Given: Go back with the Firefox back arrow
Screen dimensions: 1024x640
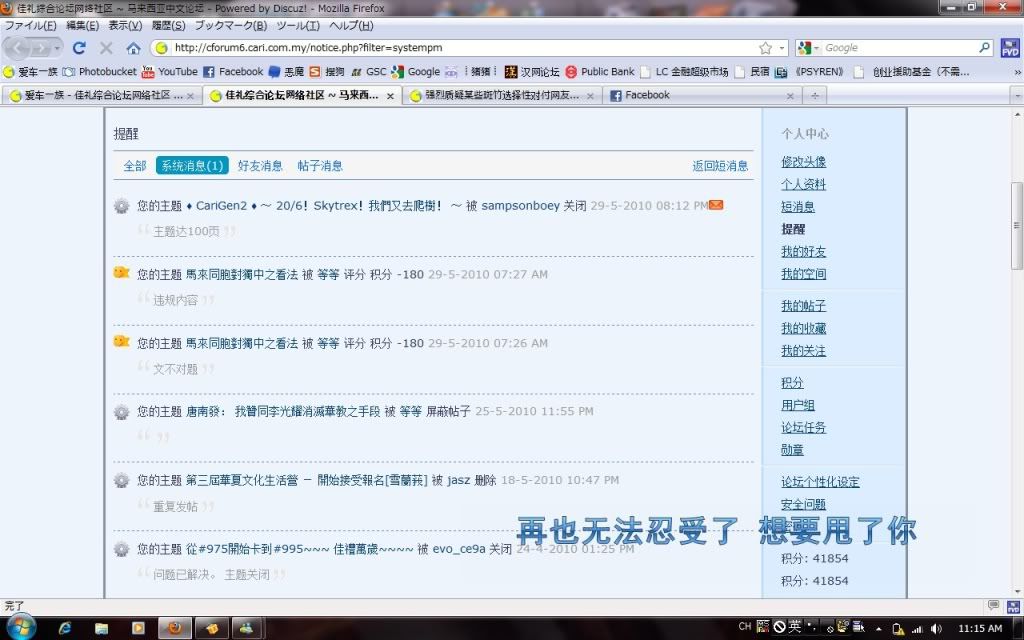Looking at the screenshot, I should click(x=17, y=48).
